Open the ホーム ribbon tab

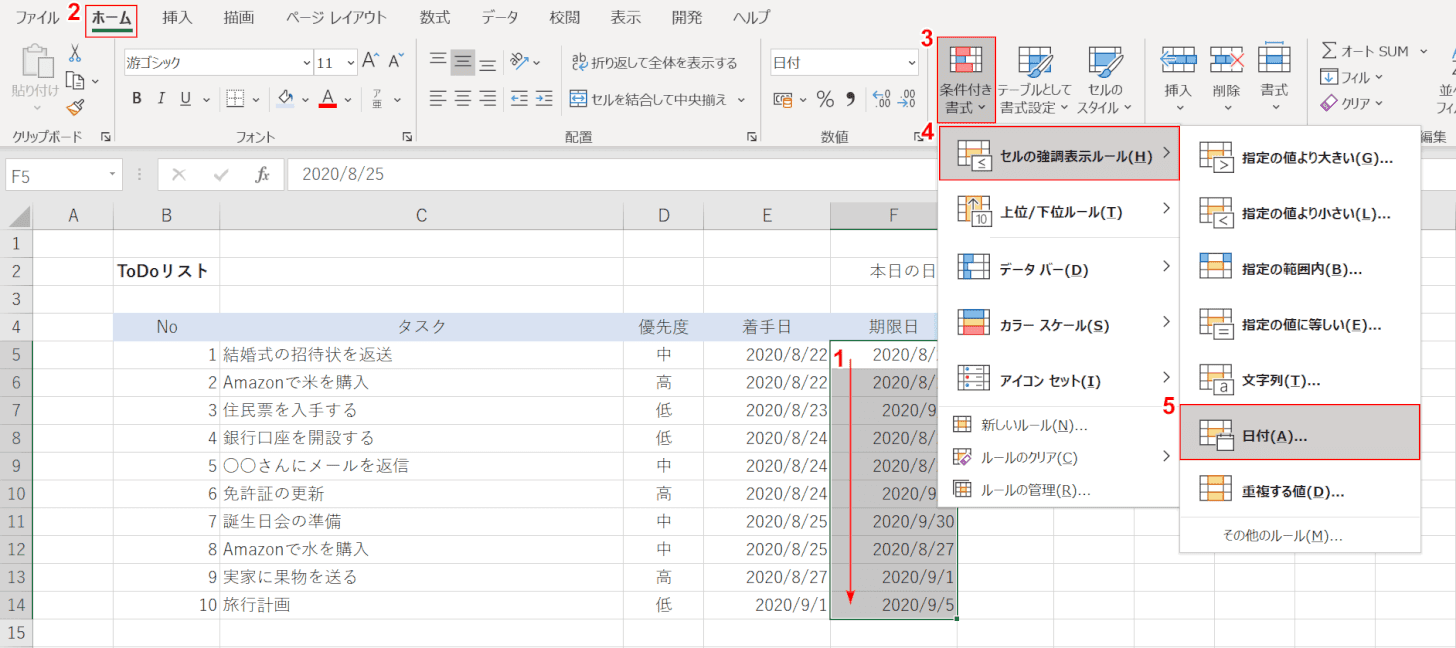click(x=111, y=17)
